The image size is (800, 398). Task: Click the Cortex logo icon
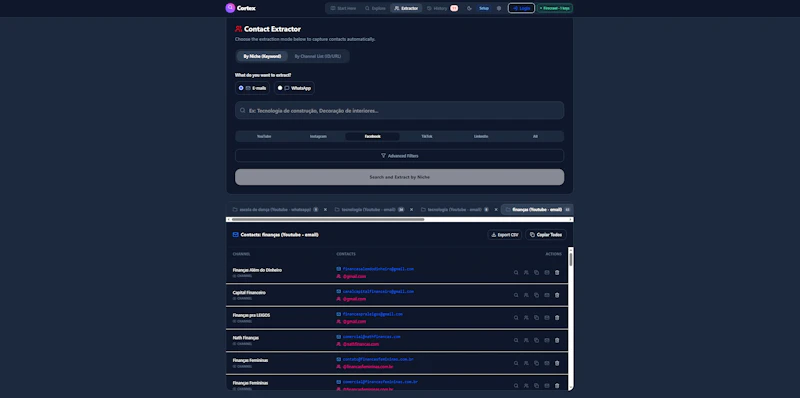coord(230,8)
